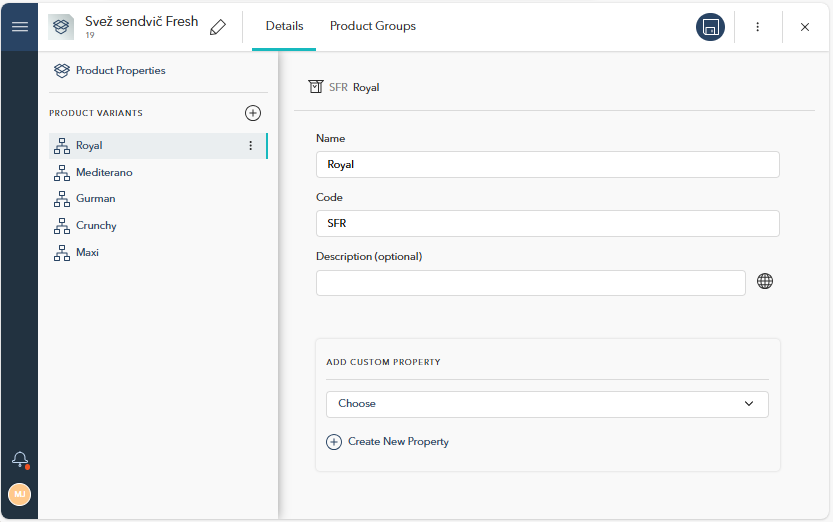Open the MJ user avatar menu
This screenshot has height=522, width=833.
click(x=20, y=494)
